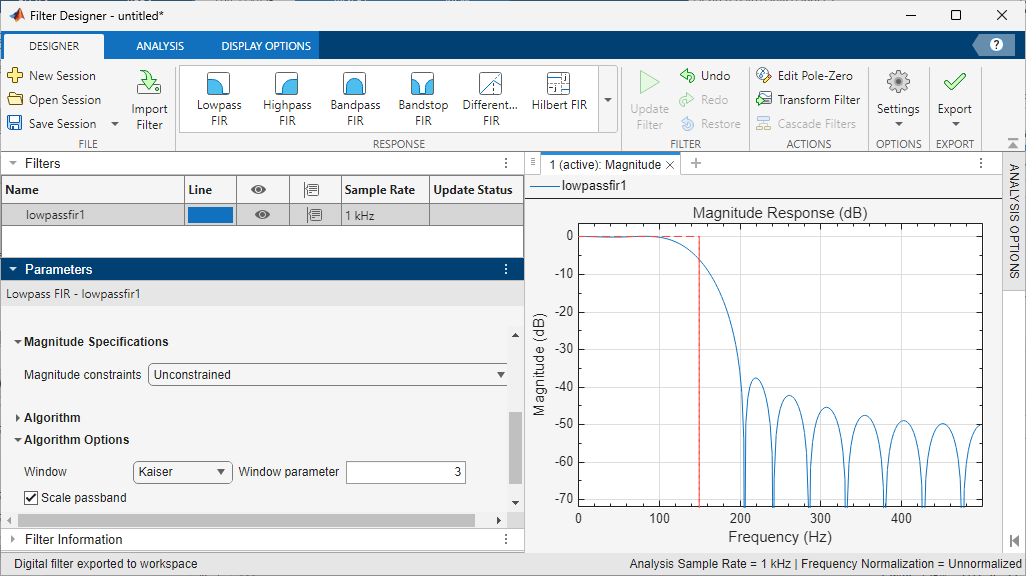The image size is (1026, 576).
Task: Open a saved session with Open Session
Action: click(55, 99)
